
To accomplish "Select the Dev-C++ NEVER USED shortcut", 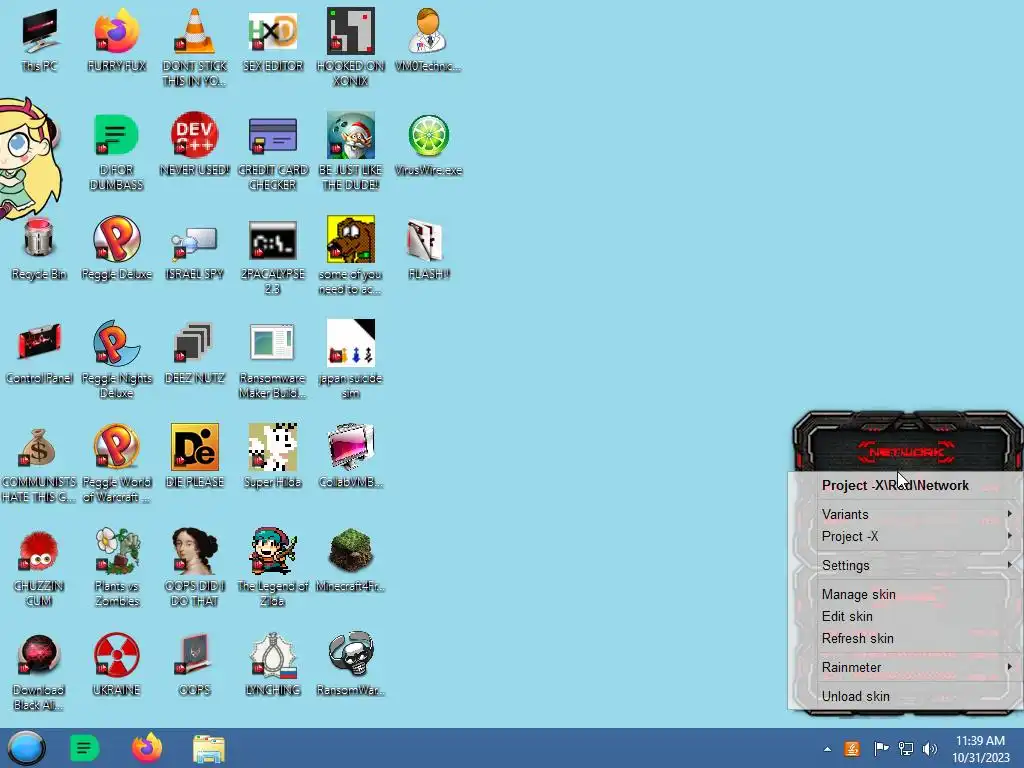I will [195, 145].
